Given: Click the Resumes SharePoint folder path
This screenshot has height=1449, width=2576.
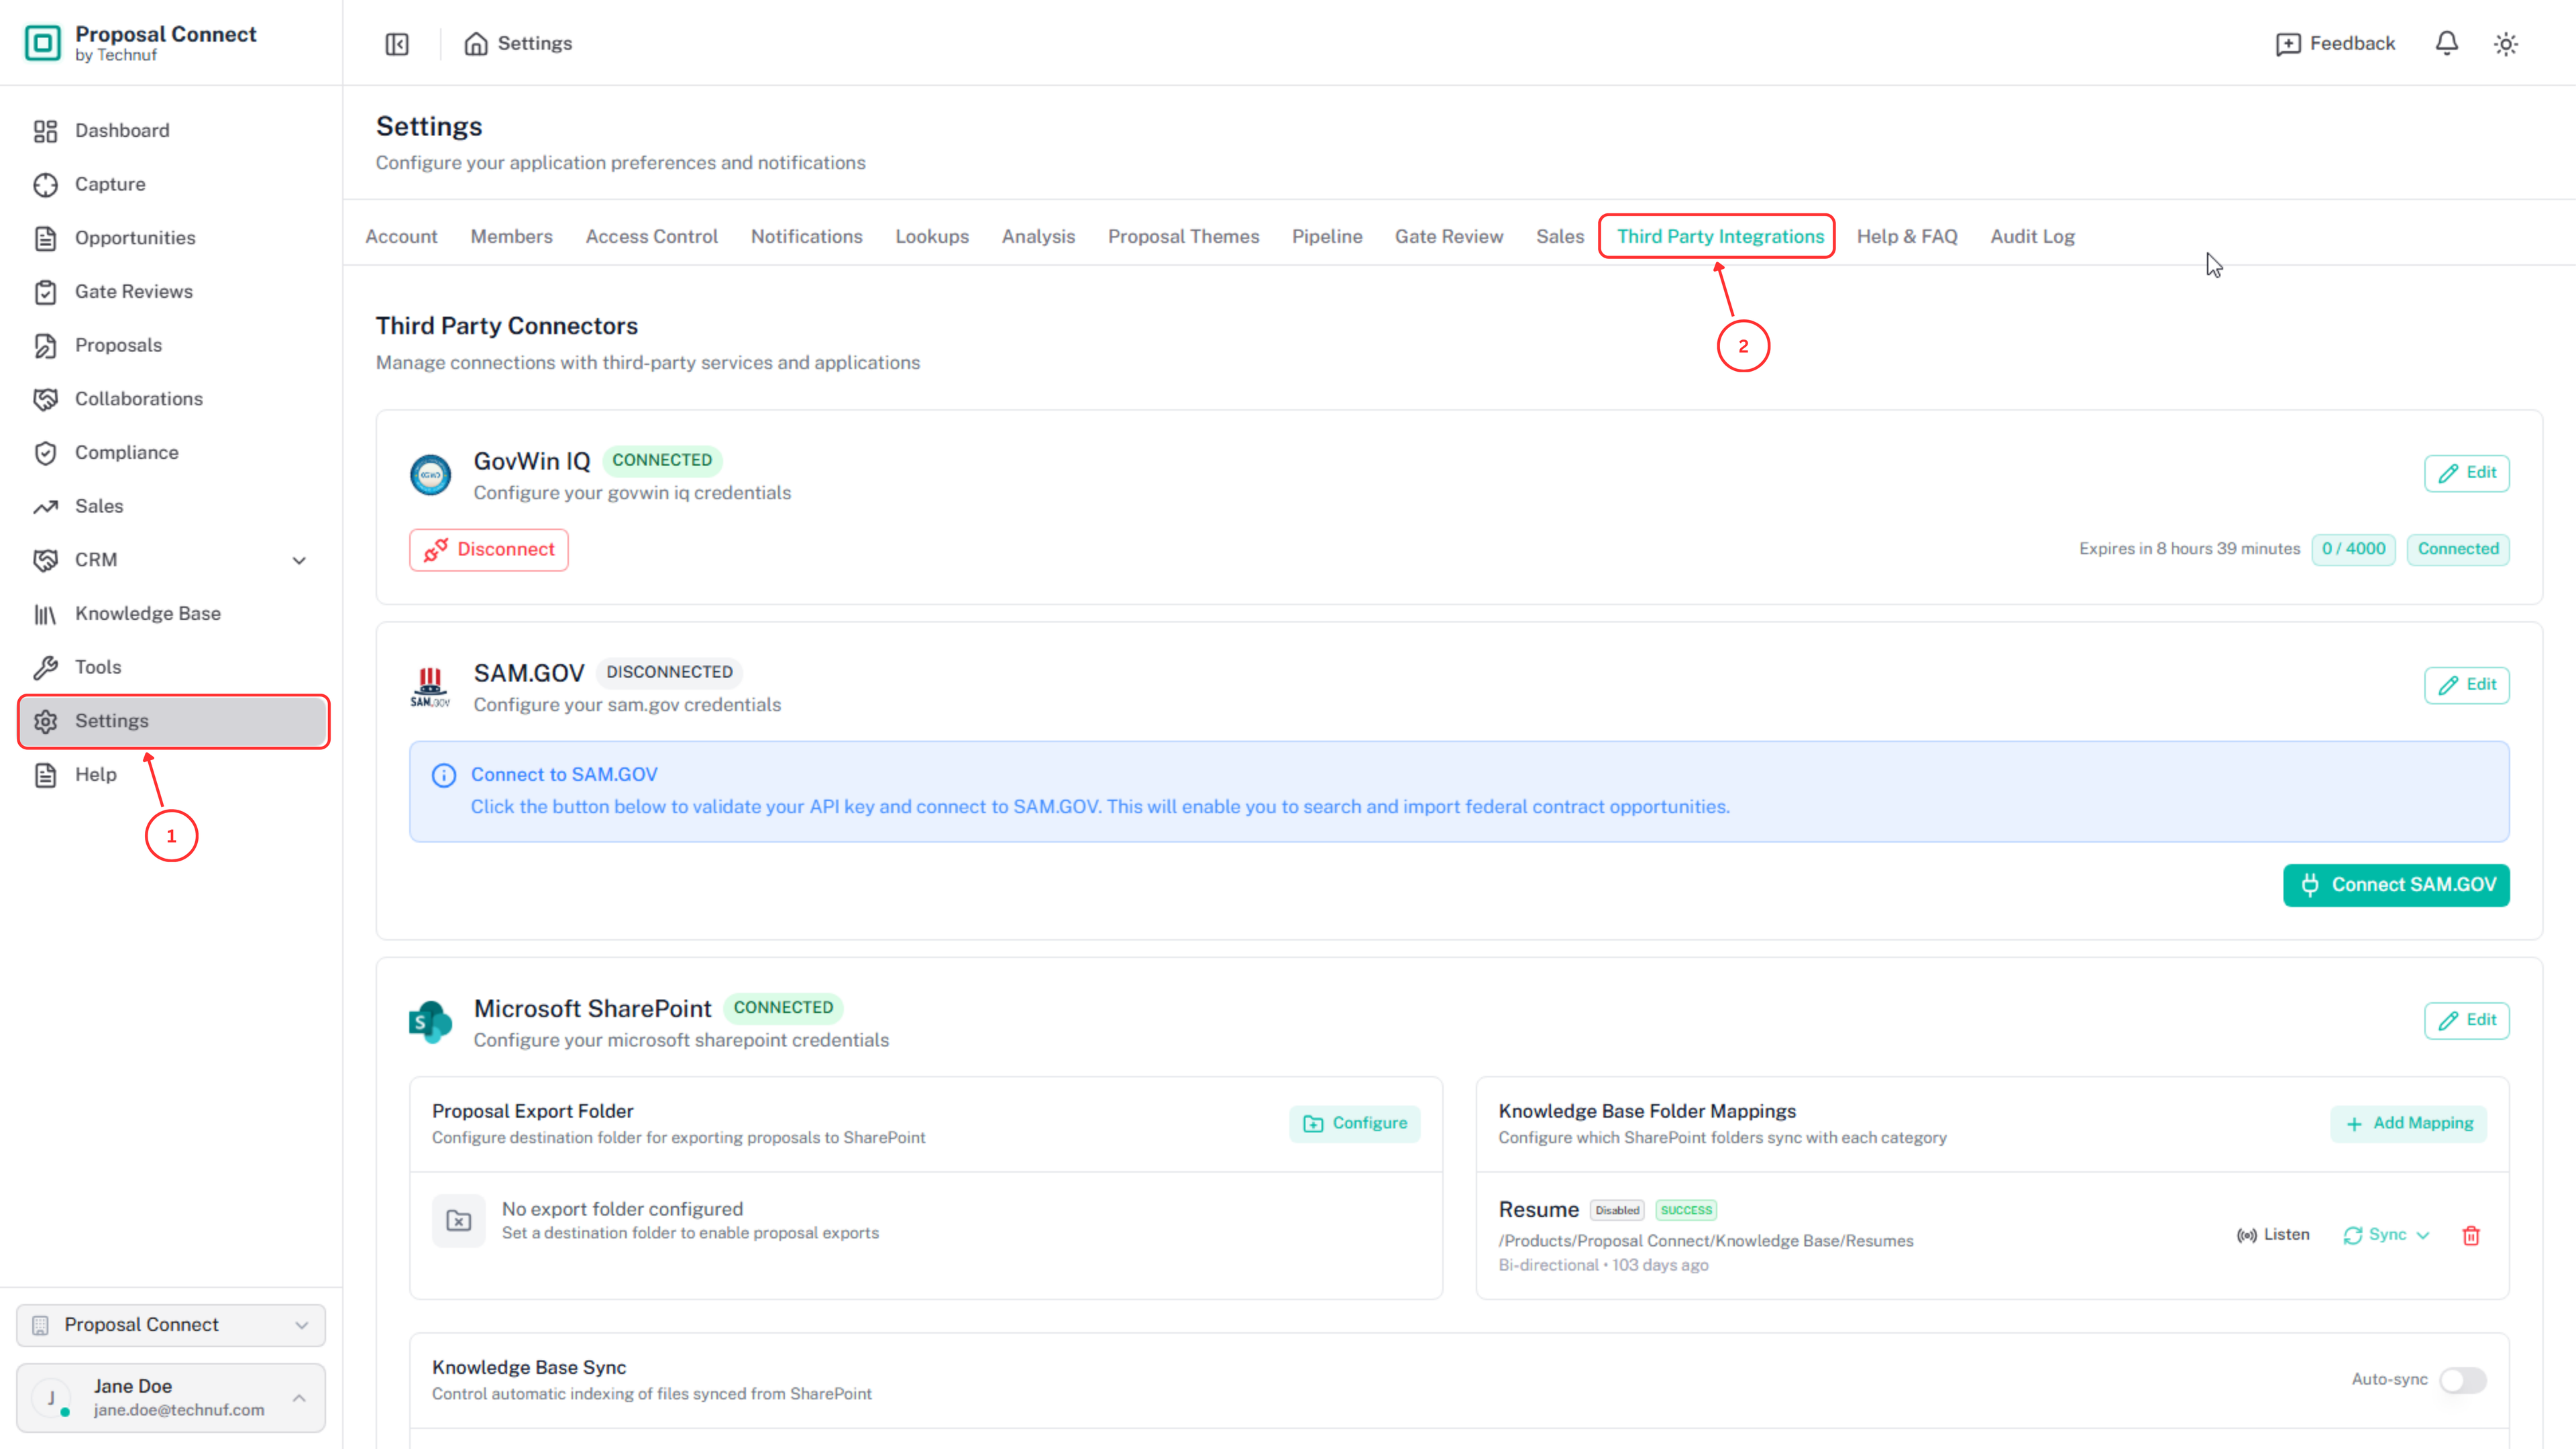Looking at the screenshot, I should [x=1706, y=1241].
